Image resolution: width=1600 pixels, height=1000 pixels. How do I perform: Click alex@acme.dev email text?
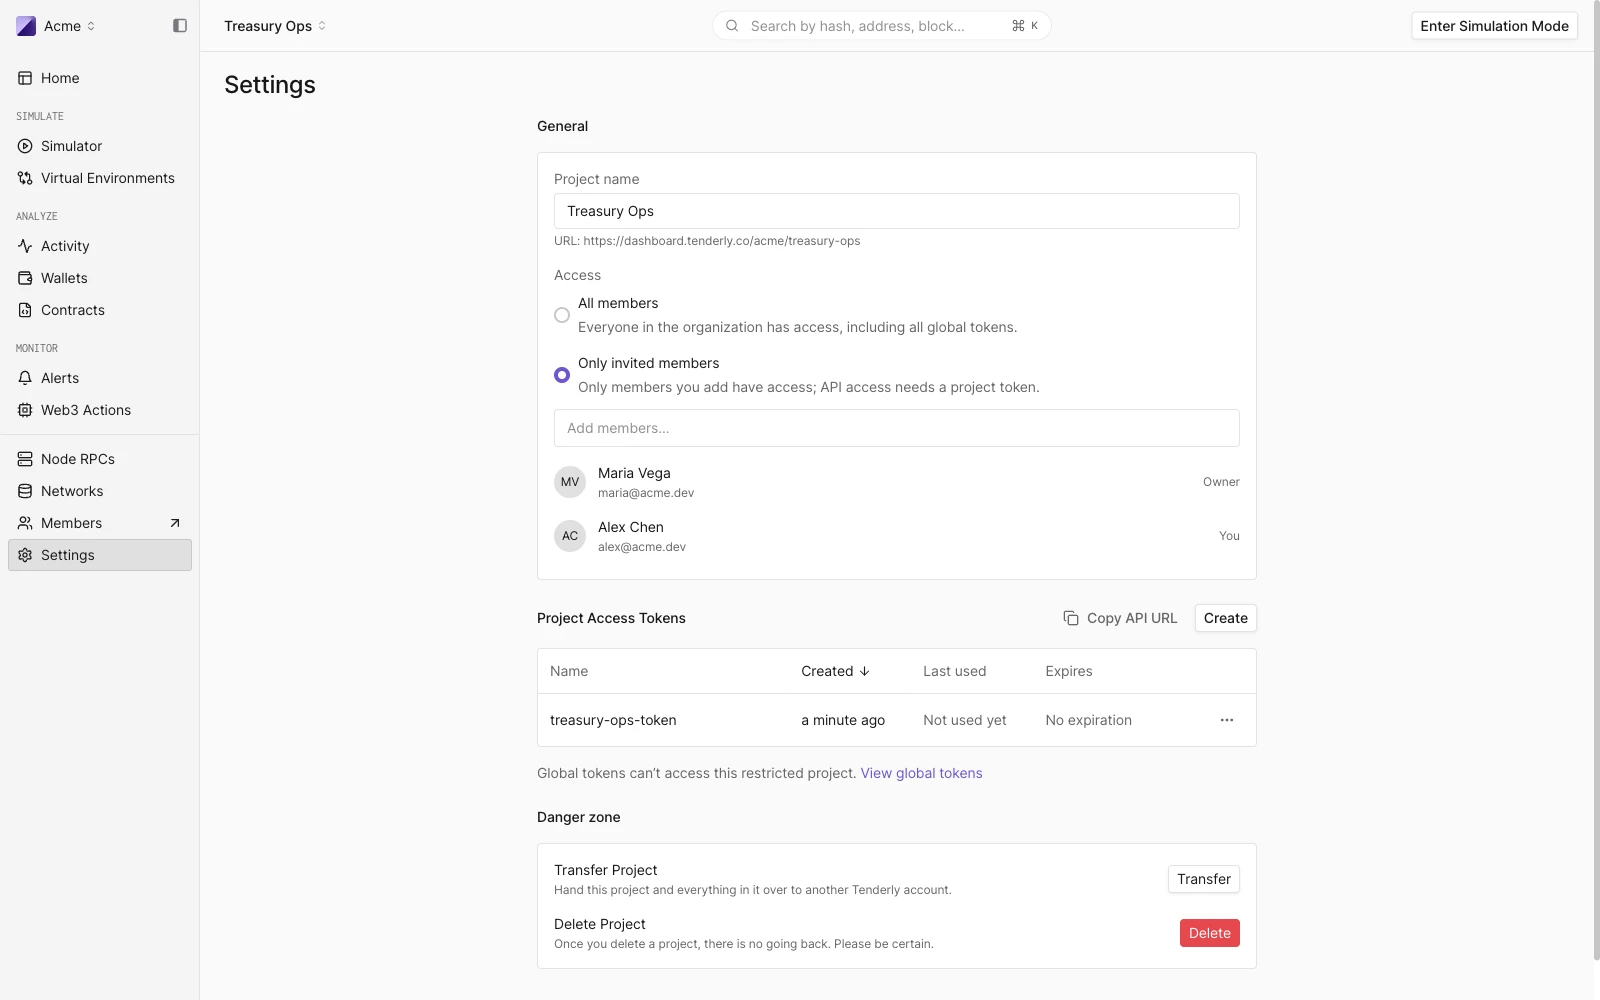click(x=642, y=547)
